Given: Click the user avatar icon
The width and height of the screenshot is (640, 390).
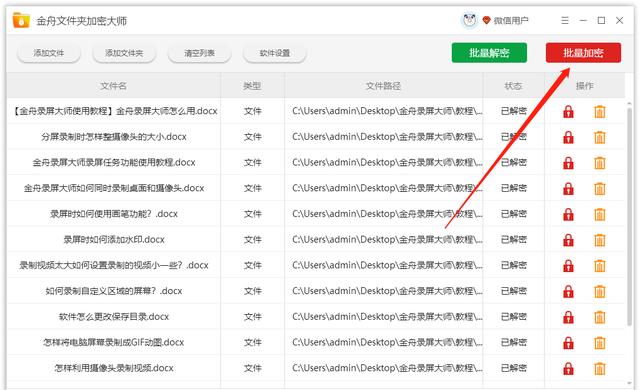Looking at the screenshot, I should click(469, 20).
